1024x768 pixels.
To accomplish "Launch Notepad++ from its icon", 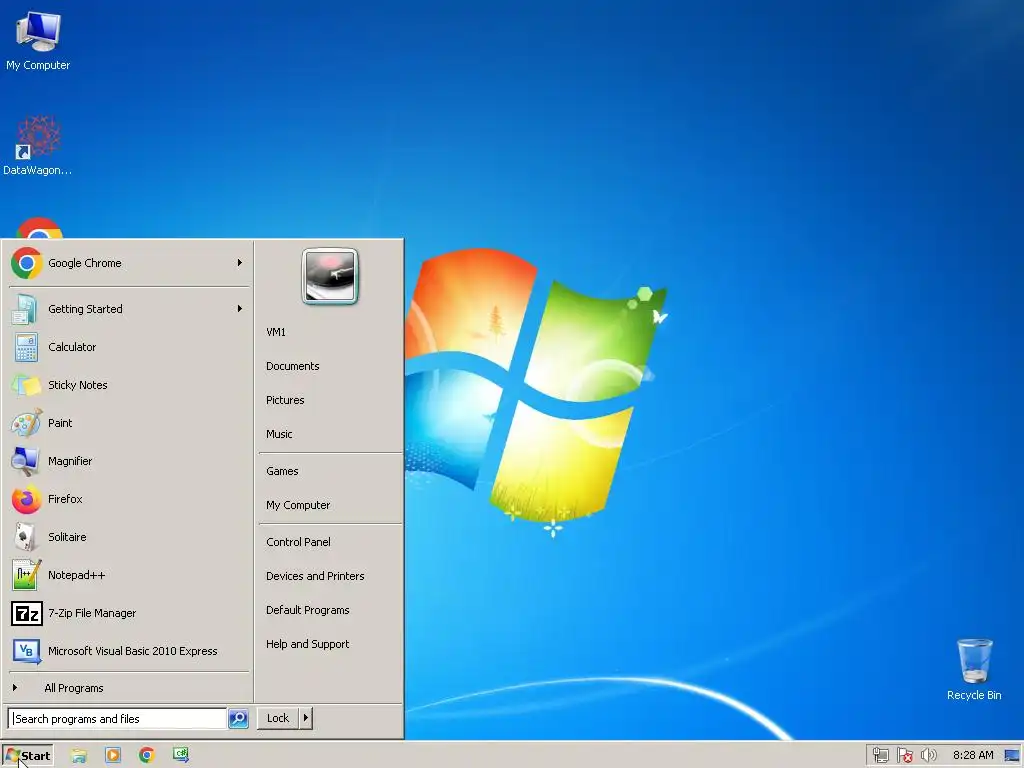I will point(26,575).
